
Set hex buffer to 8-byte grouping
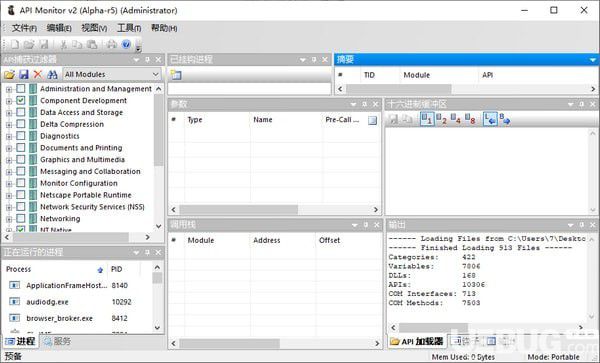pos(470,119)
